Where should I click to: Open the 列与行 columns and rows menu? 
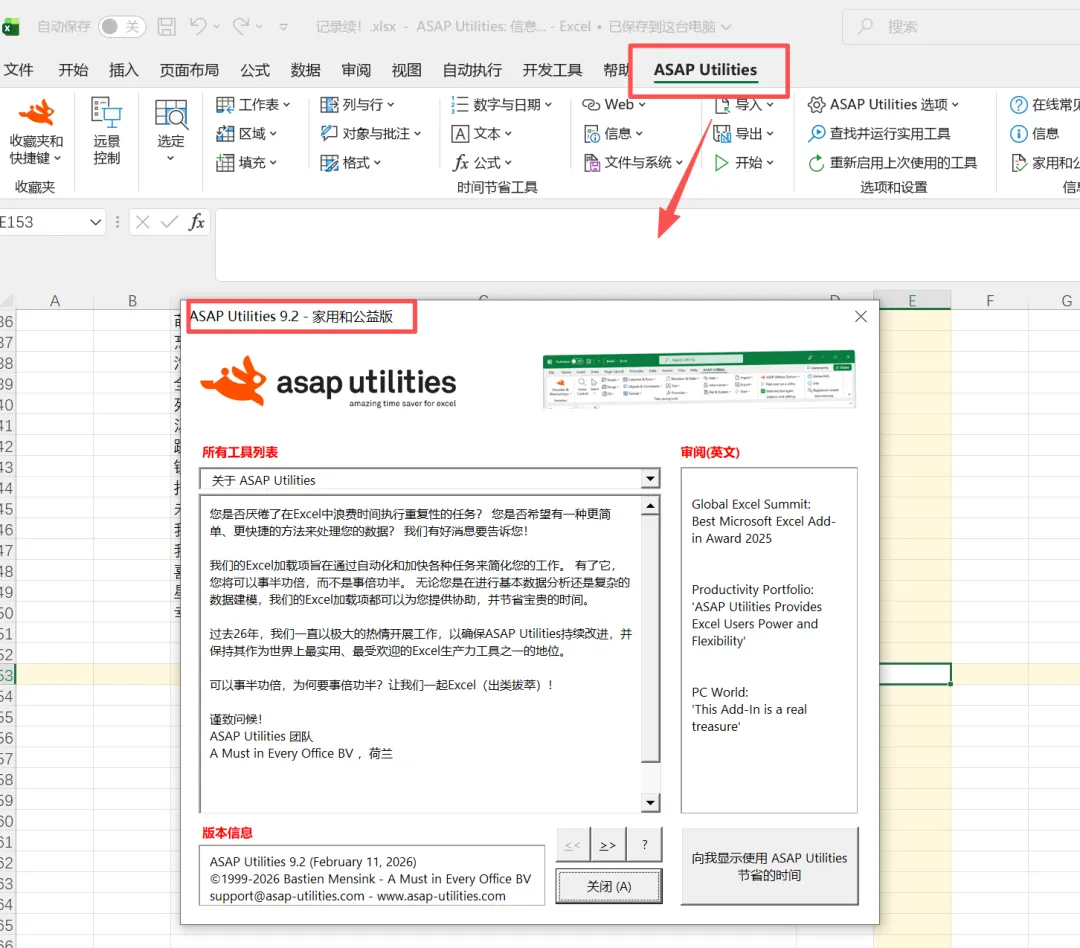[x=357, y=105]
